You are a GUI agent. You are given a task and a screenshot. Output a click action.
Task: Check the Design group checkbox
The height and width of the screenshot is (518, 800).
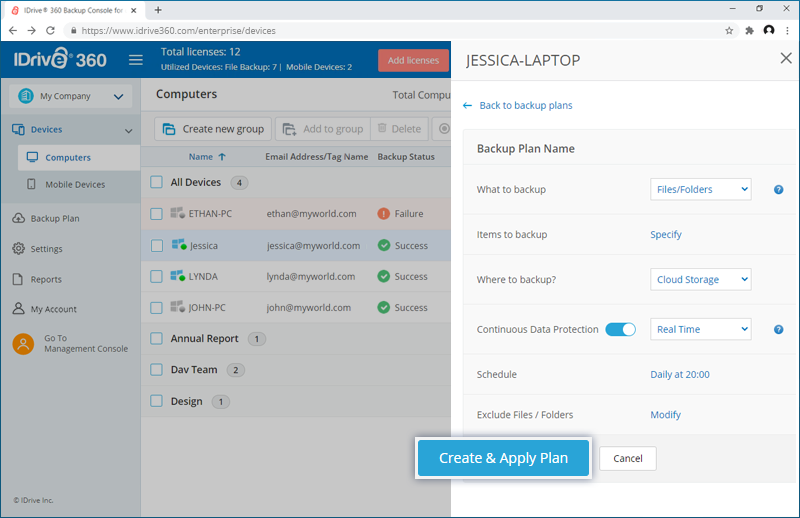pyautogui.click(x=157, y=401)
